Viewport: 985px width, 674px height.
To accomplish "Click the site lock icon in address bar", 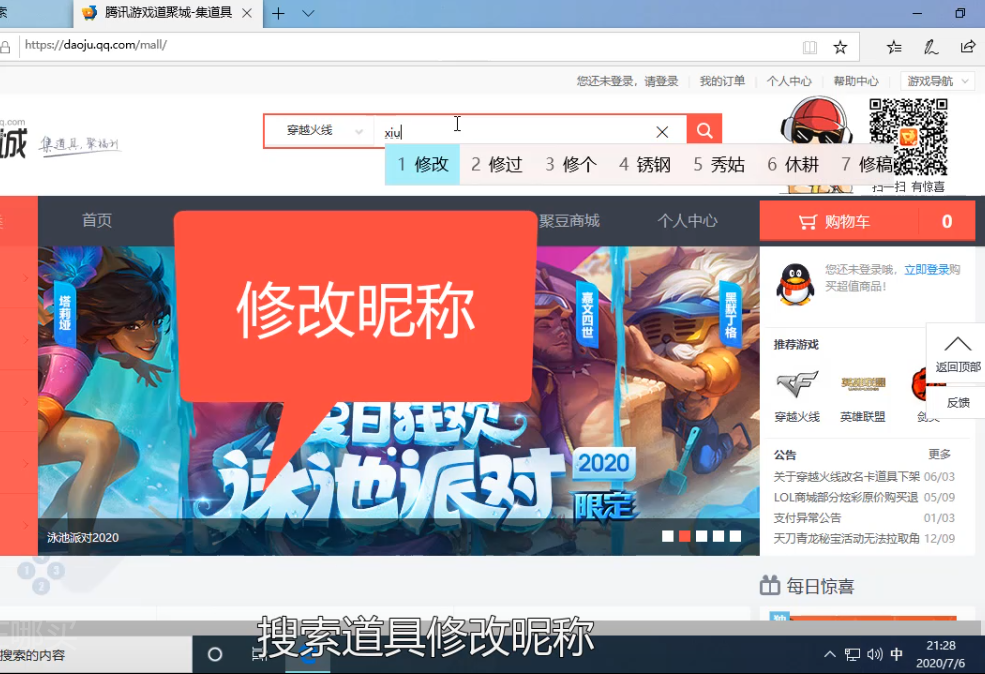I will point(6,46).
